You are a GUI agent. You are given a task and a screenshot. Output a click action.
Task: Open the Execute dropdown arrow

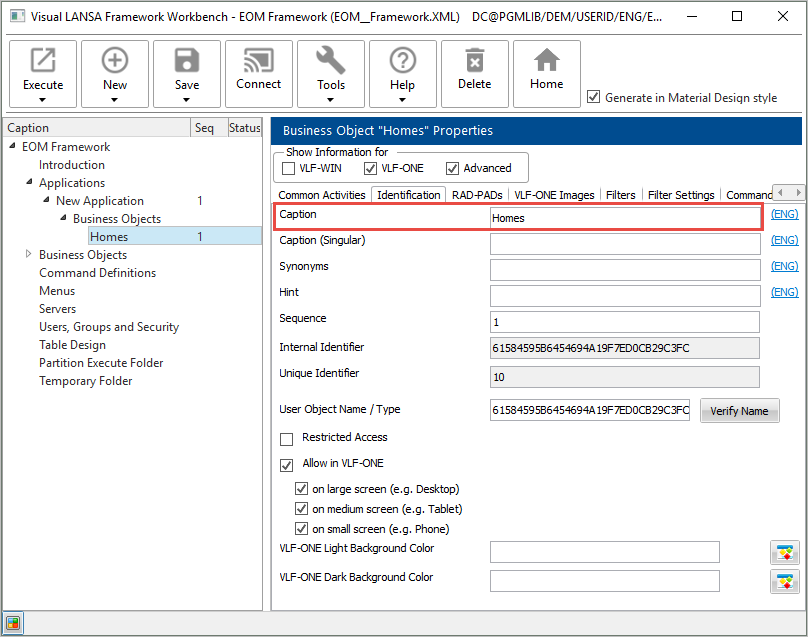click(x=43, y=100)
